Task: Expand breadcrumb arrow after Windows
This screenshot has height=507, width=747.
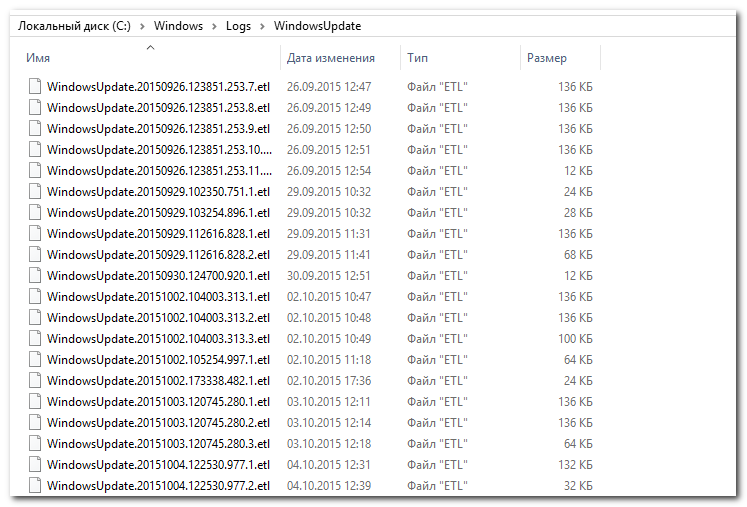Action: pyautogui.click(x=214, y=26)
